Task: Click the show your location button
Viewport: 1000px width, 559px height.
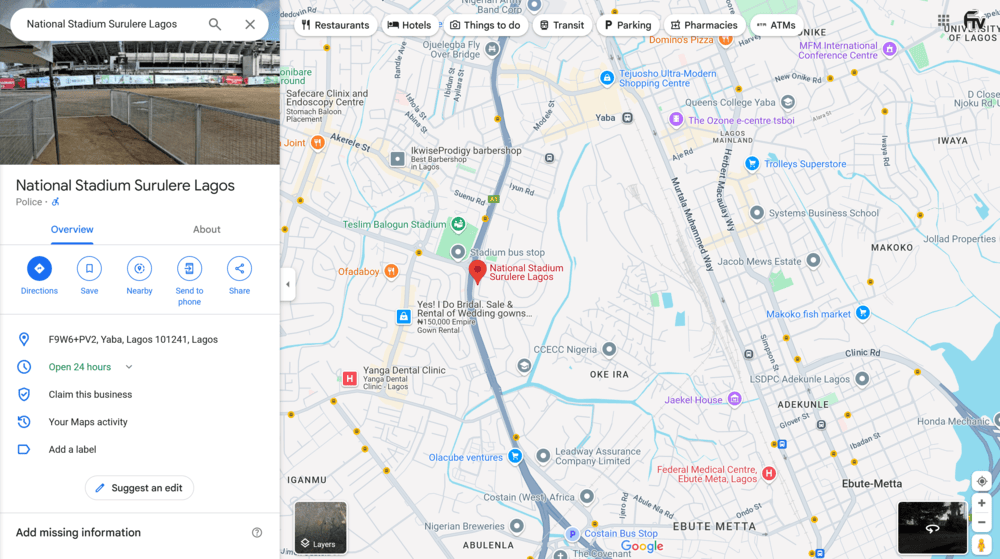Action: point(982,481)
